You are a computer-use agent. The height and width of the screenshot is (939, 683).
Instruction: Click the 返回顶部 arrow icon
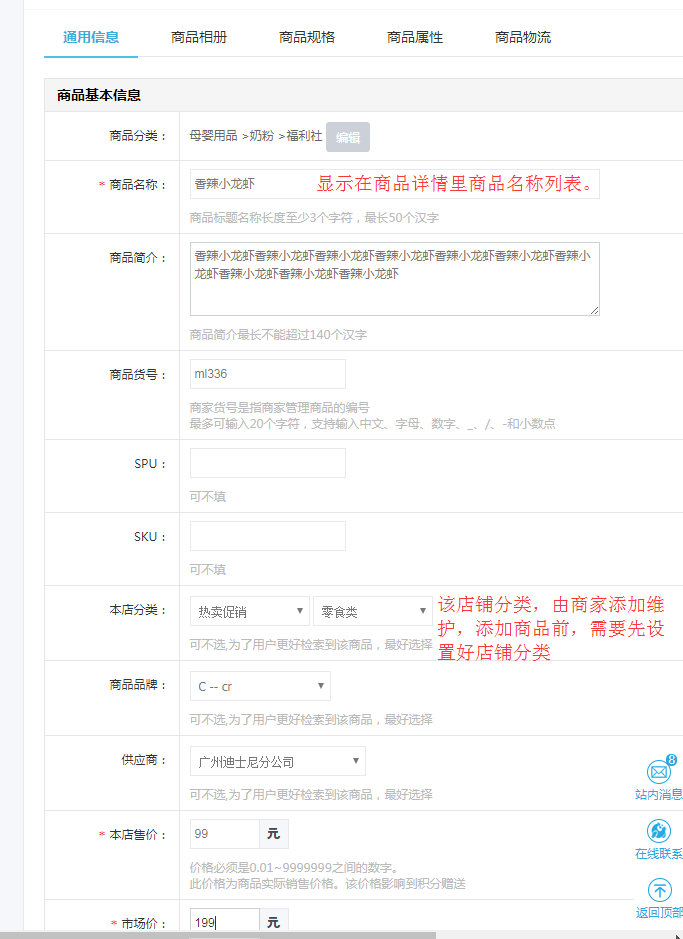659,890
